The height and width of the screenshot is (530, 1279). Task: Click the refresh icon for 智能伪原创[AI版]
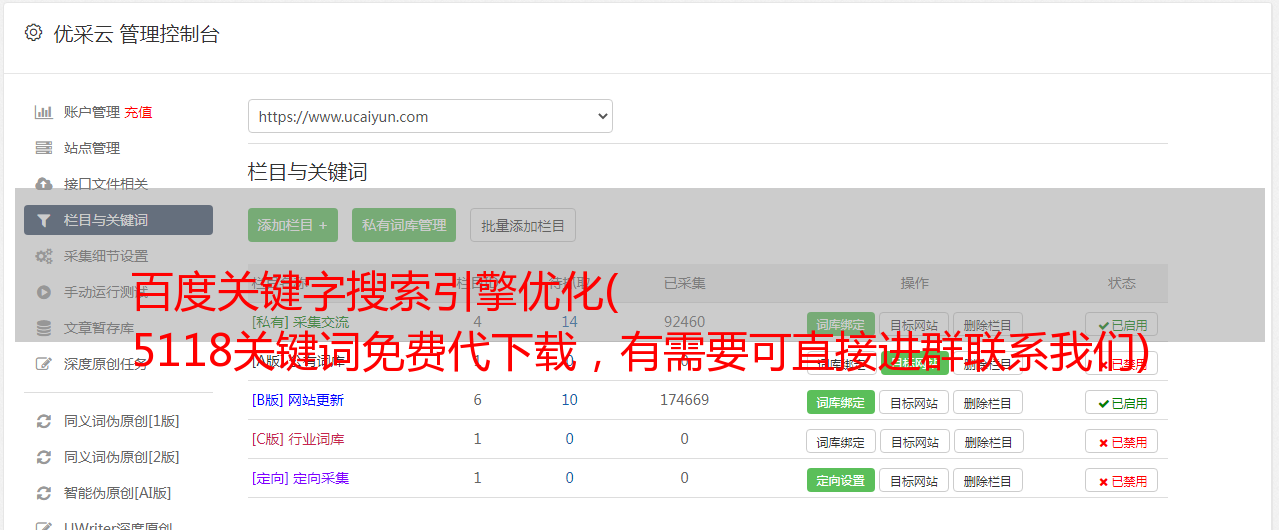[x=43, y=493]
